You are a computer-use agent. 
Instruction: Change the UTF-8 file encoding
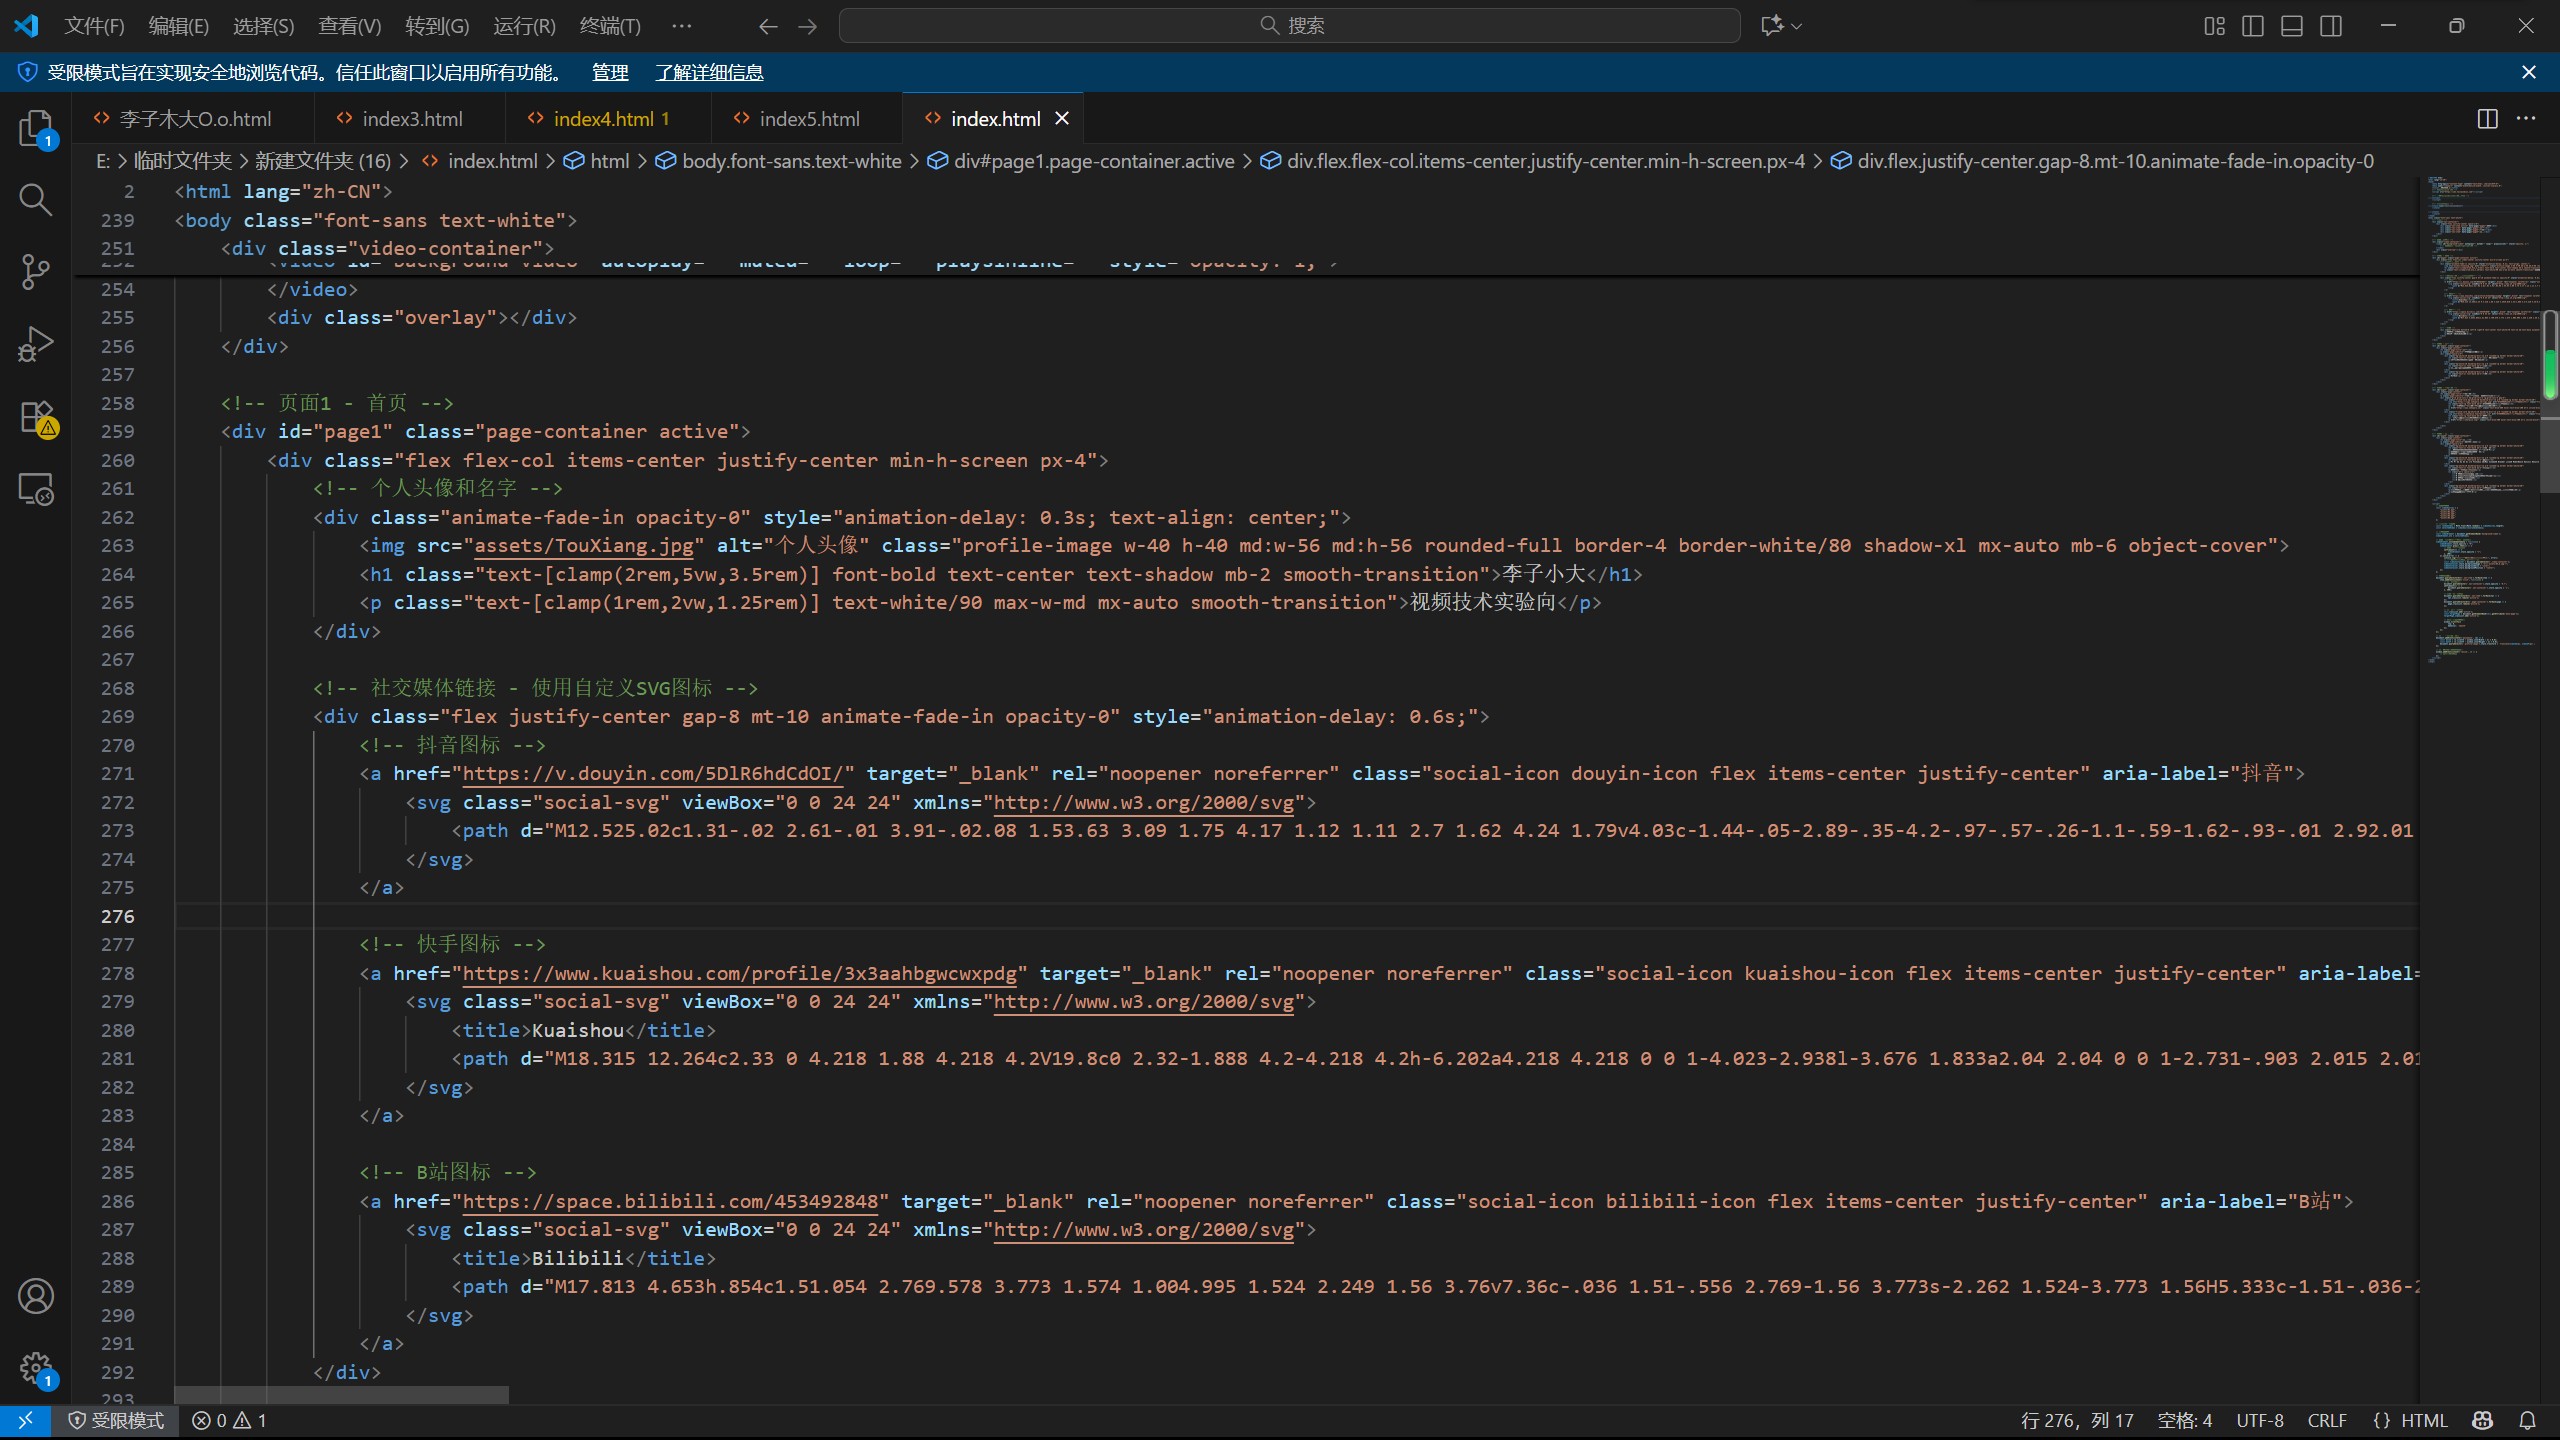click(x=2259, y=1420)
